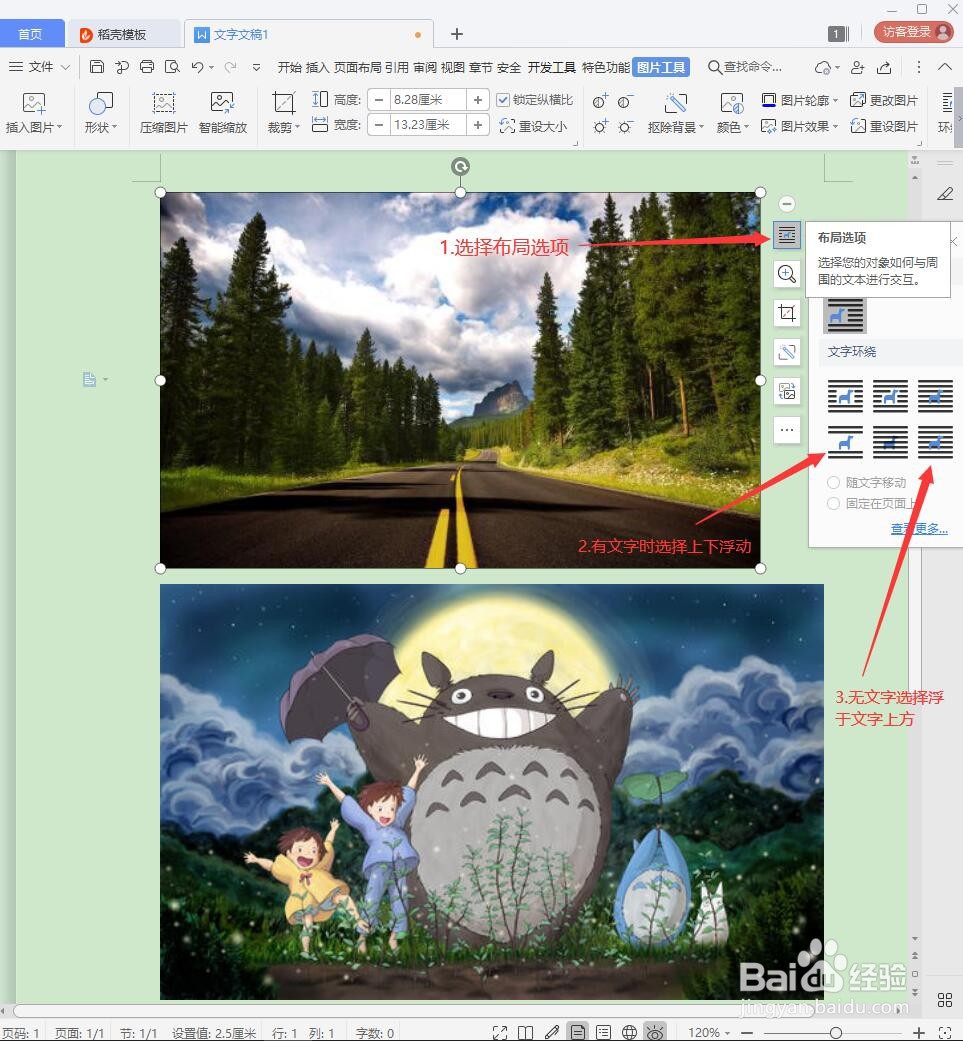The height and width of the screenshot is (1041, 963).
Task: Select in front of text wrapping option
Action: coord(935,442)
